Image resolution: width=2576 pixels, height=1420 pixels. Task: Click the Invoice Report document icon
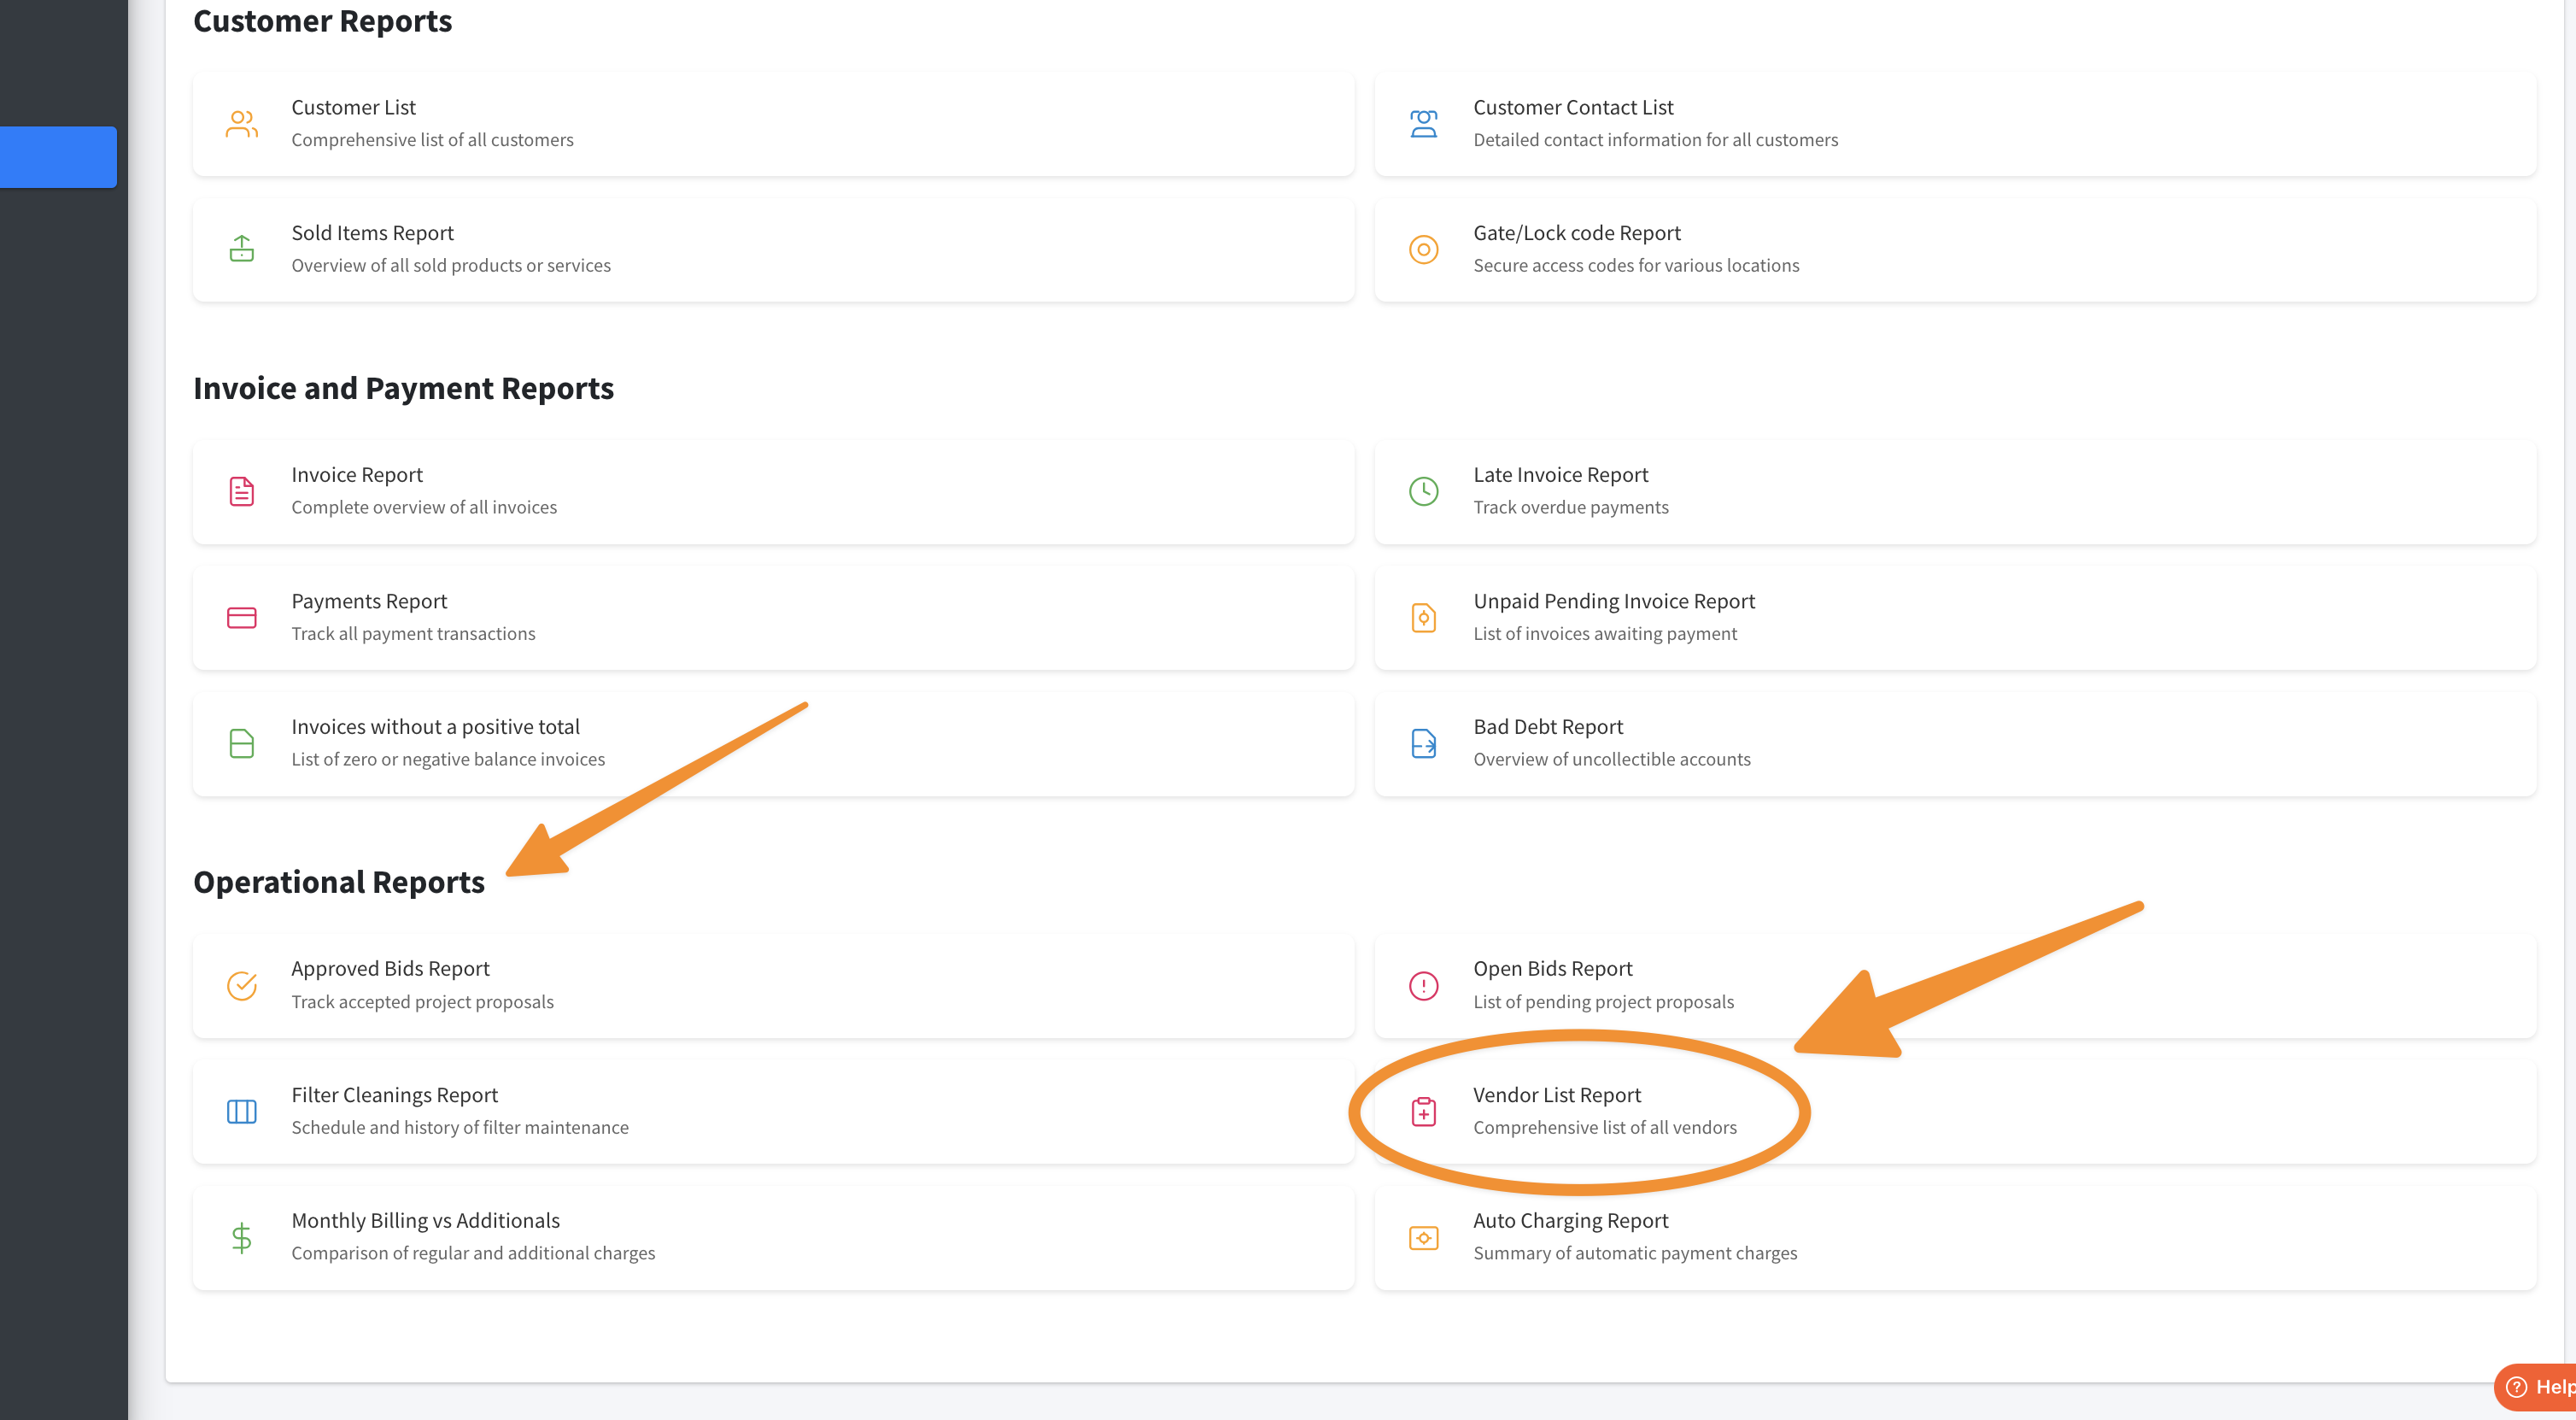[x=241, y=491]
